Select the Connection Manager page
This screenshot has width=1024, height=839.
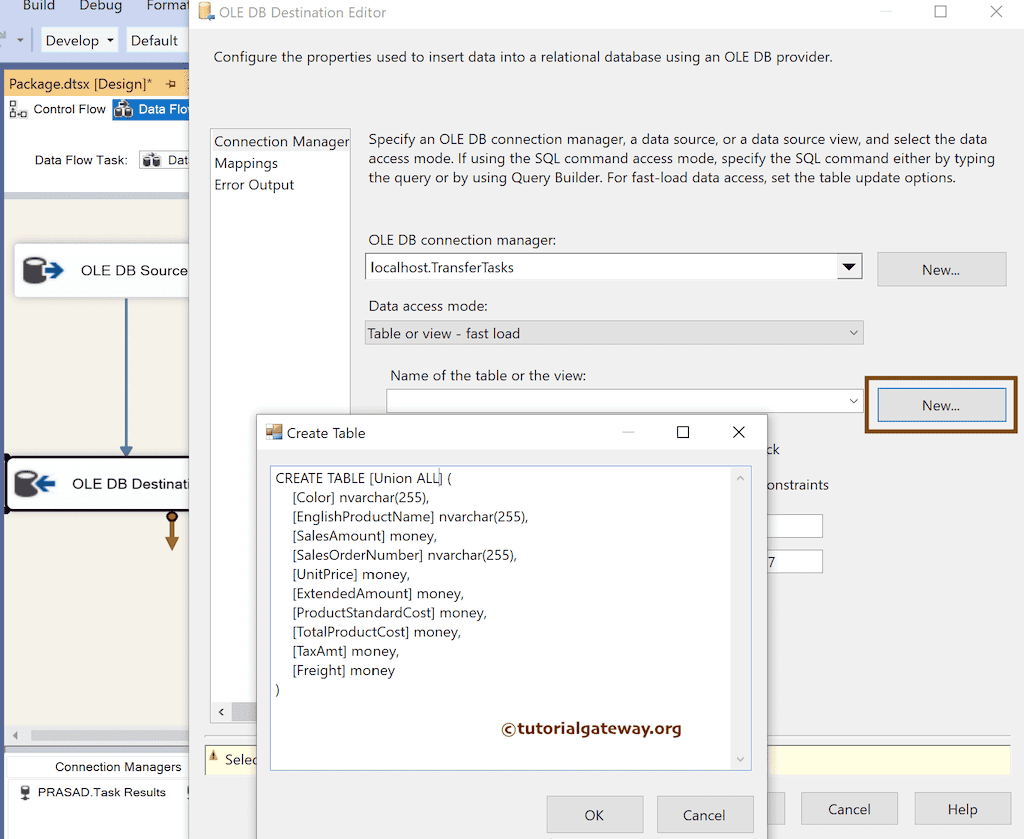point(281,142)
